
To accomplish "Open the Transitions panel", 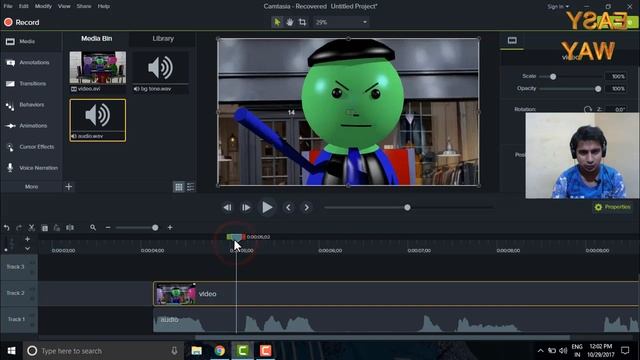I will 31,84.
